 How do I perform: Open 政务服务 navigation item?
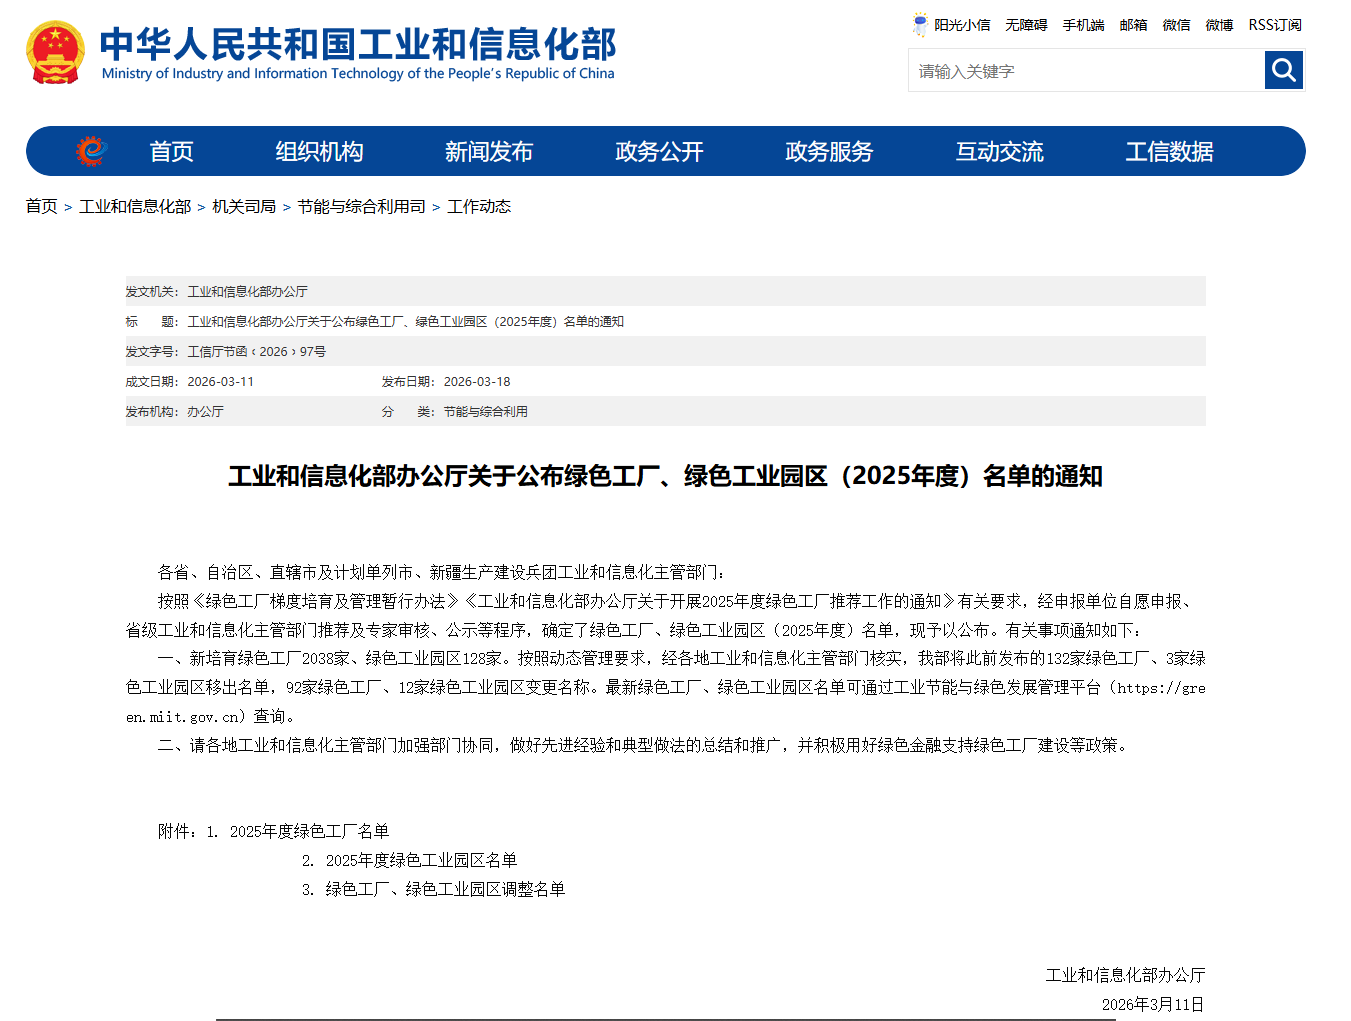pyautogui.click(x=829, y=152)
